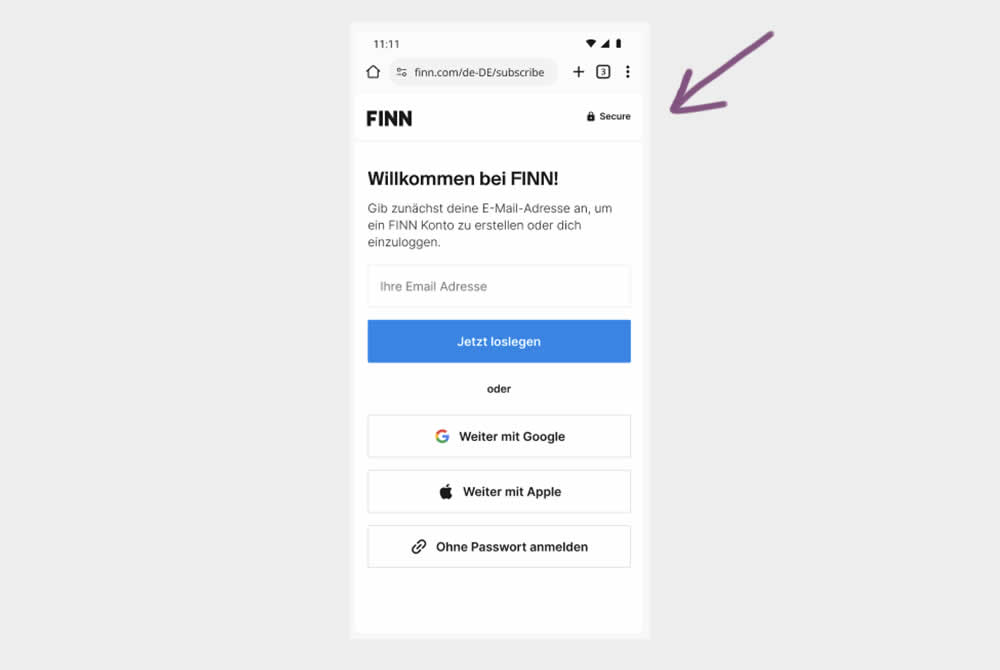The width and height of the screenshot is (1000, 670).
Task: Open a new tab with plus icon
Action: coord(578,71)
